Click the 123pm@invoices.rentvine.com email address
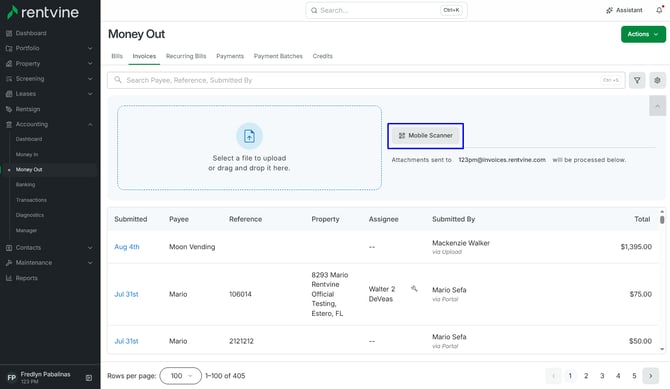 pyautogui.click(x=502, y=160)
